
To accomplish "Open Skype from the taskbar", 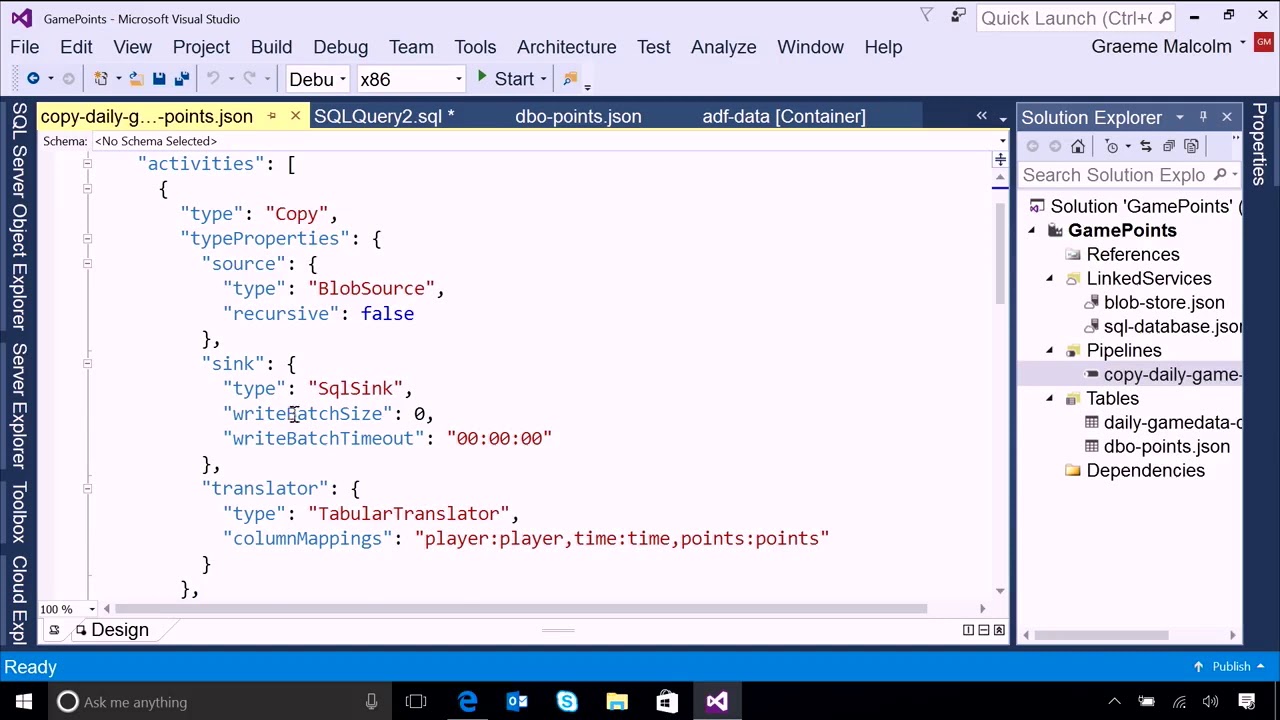I will (x=567, y=702).
